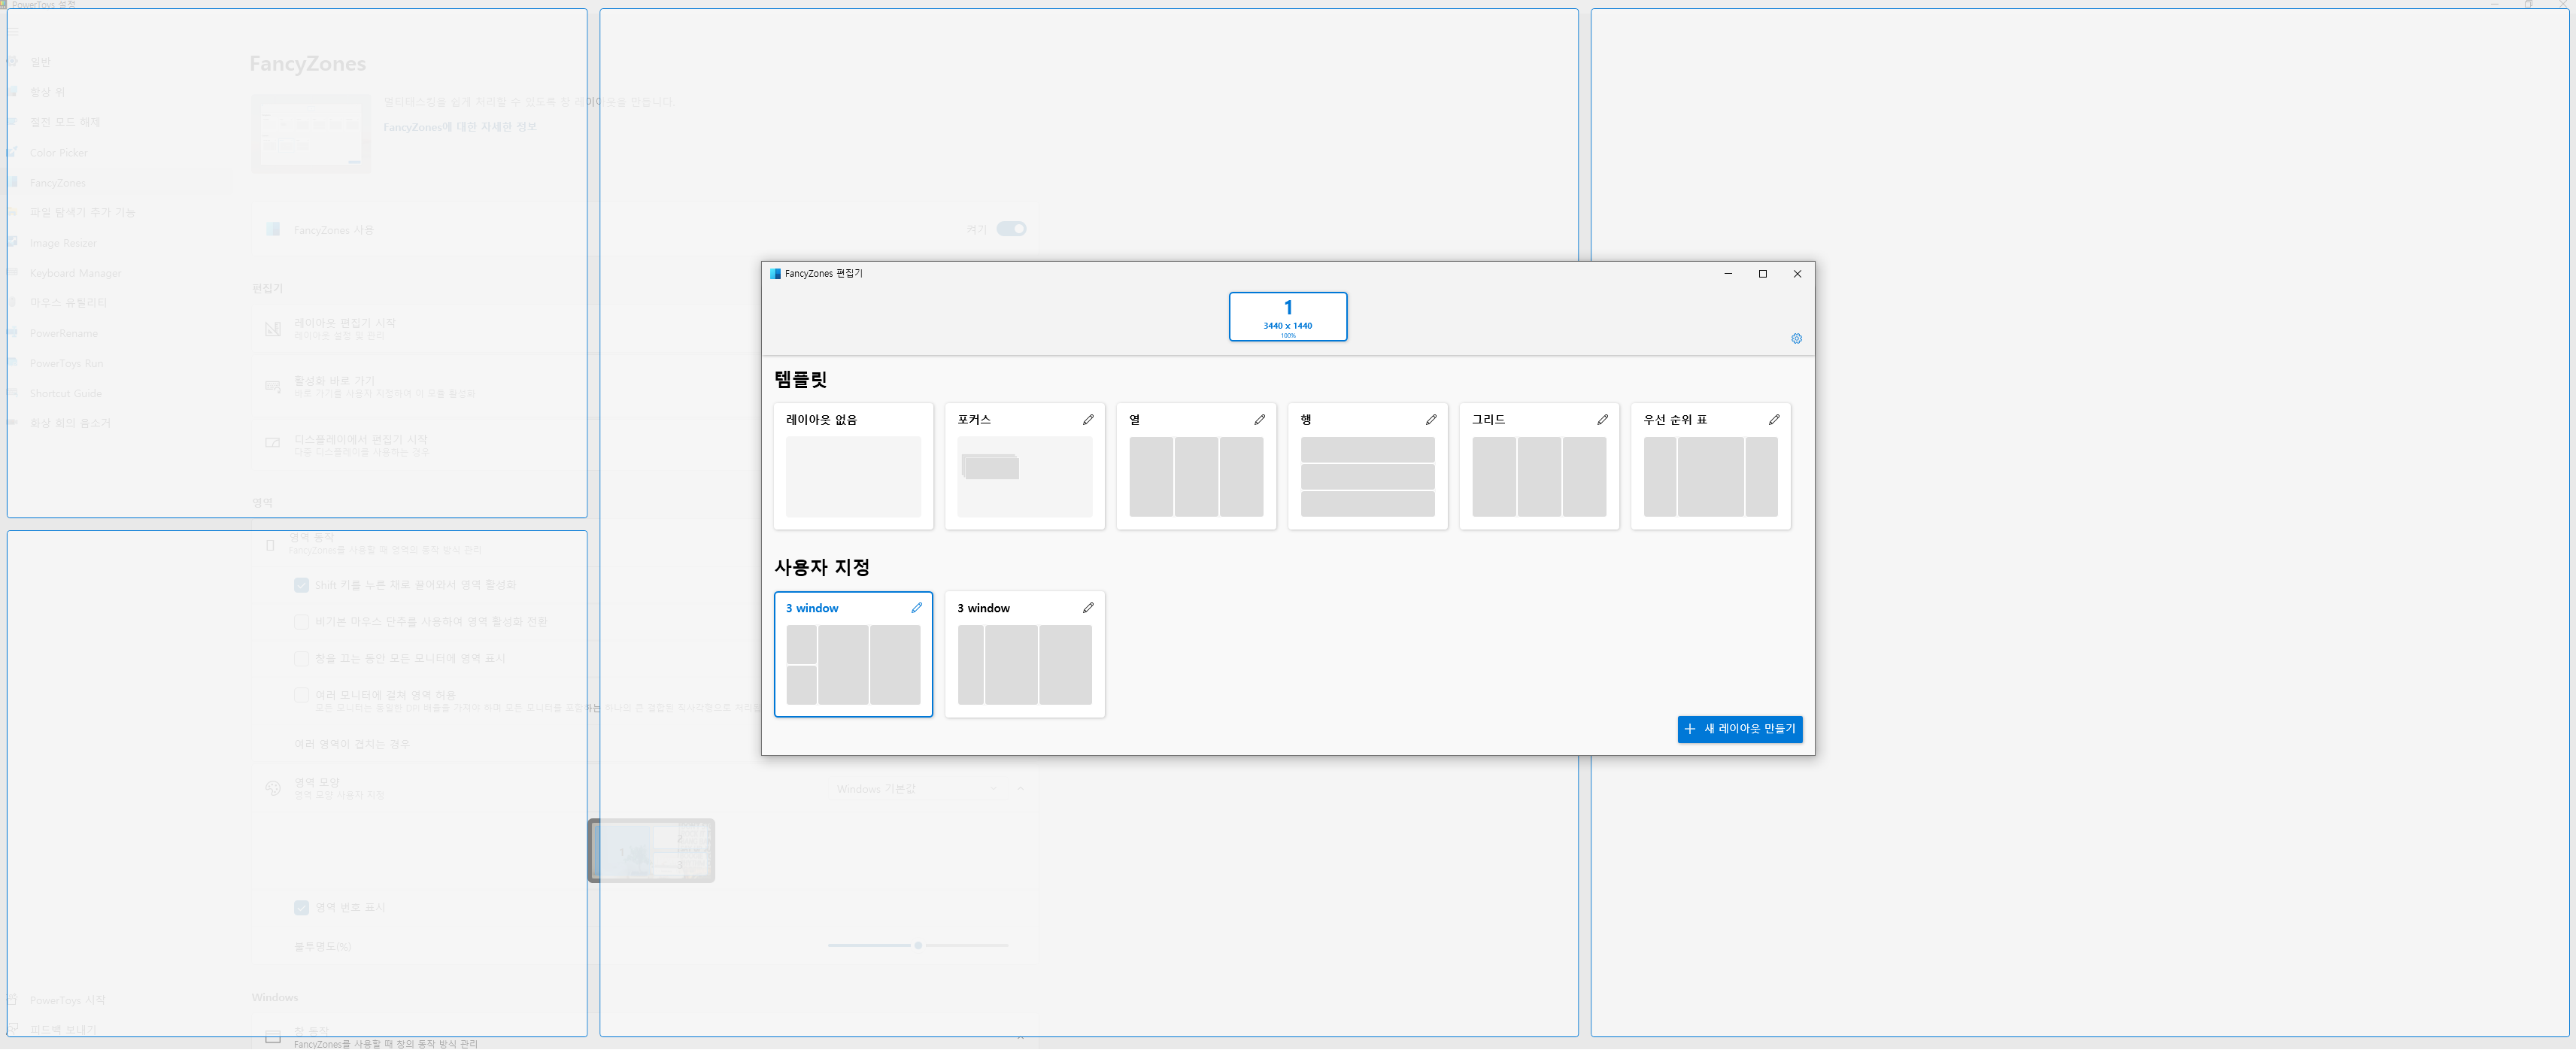Click pencil icon on 우선 순위 표
Screen dimensions: 2576x1053
(x=1774, y=420)
